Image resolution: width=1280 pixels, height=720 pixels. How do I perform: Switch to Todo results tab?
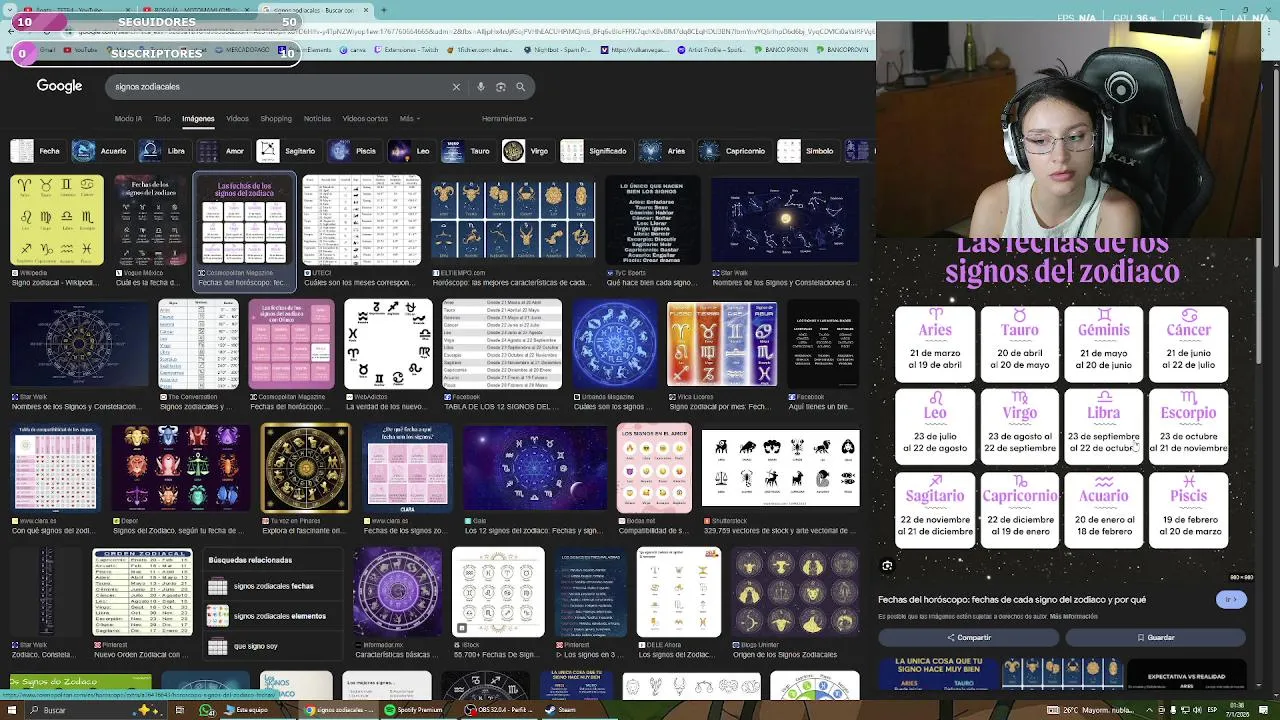point(162,119)
